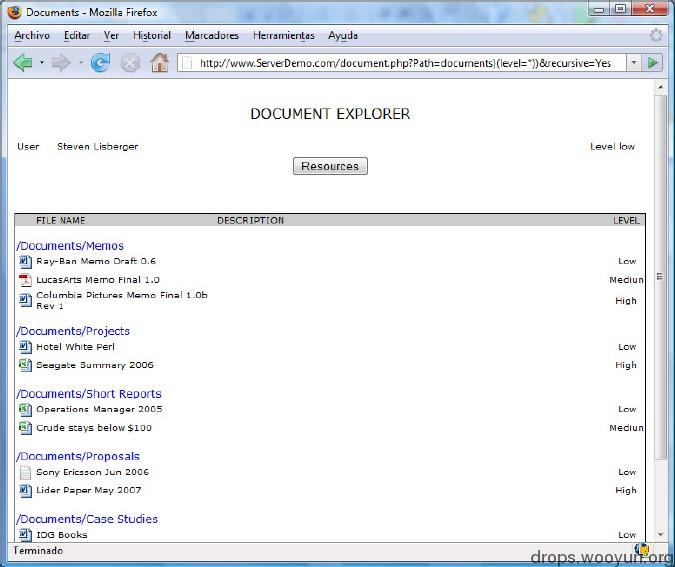The height and width of the screenshot is (567, 675).
Task: Click the vertical scrollbar thumb
Action: point(660,277)
